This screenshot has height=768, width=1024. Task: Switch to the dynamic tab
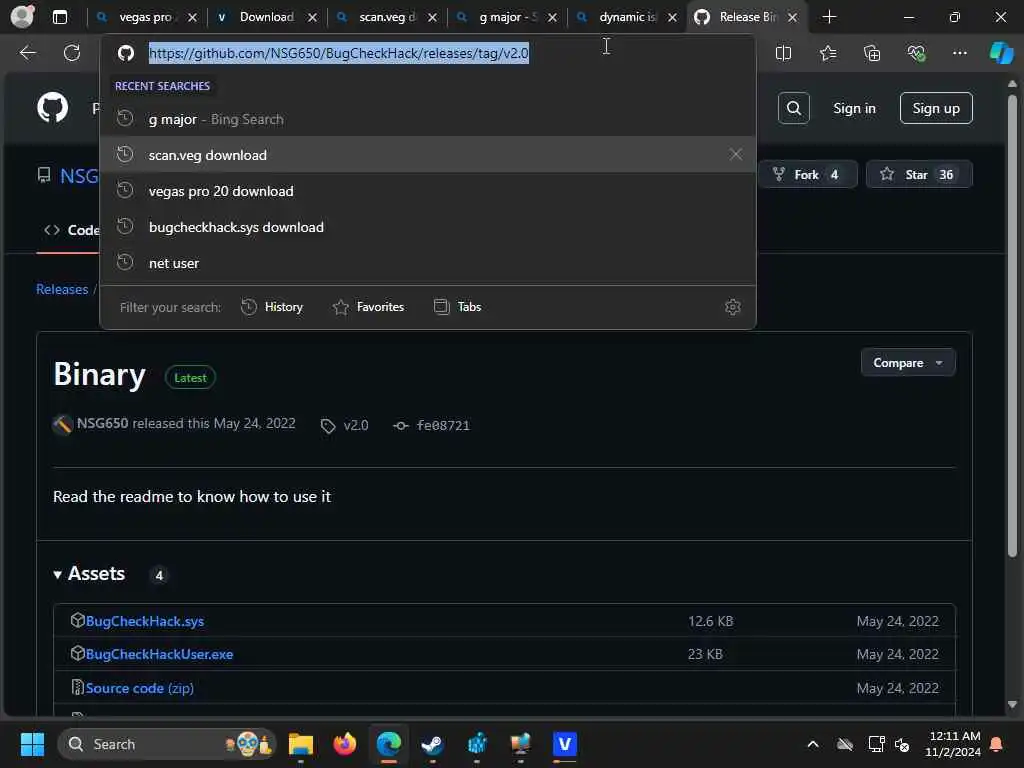coord(627,17)
